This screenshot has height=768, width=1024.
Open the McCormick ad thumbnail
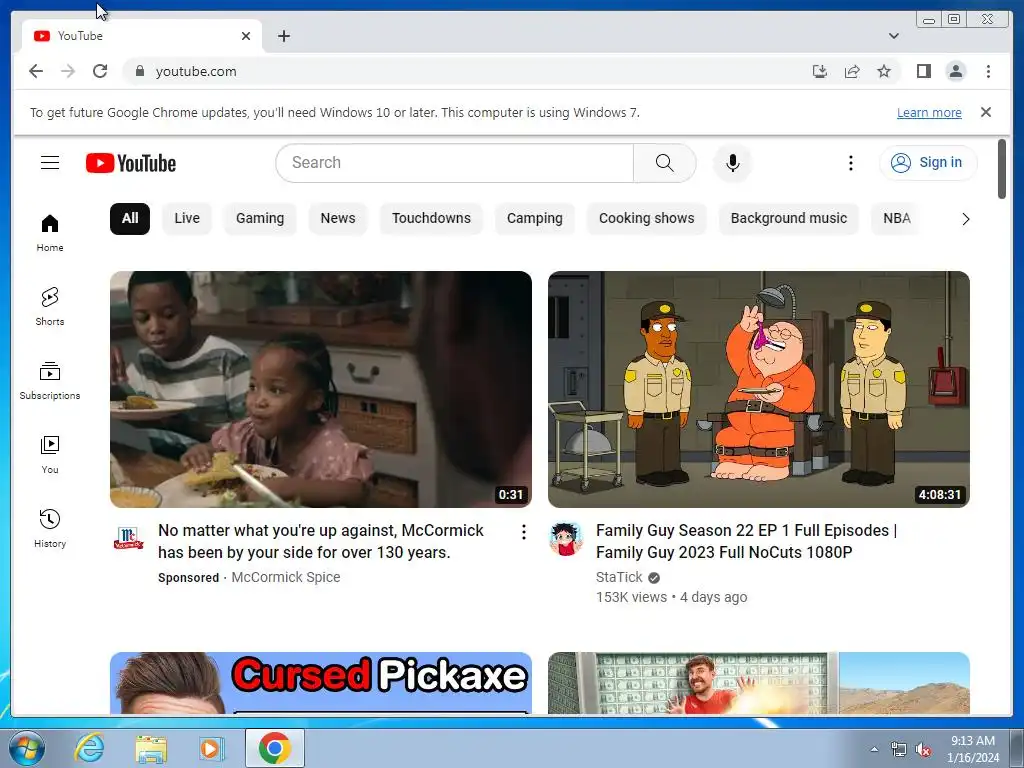tap(321, 389)
